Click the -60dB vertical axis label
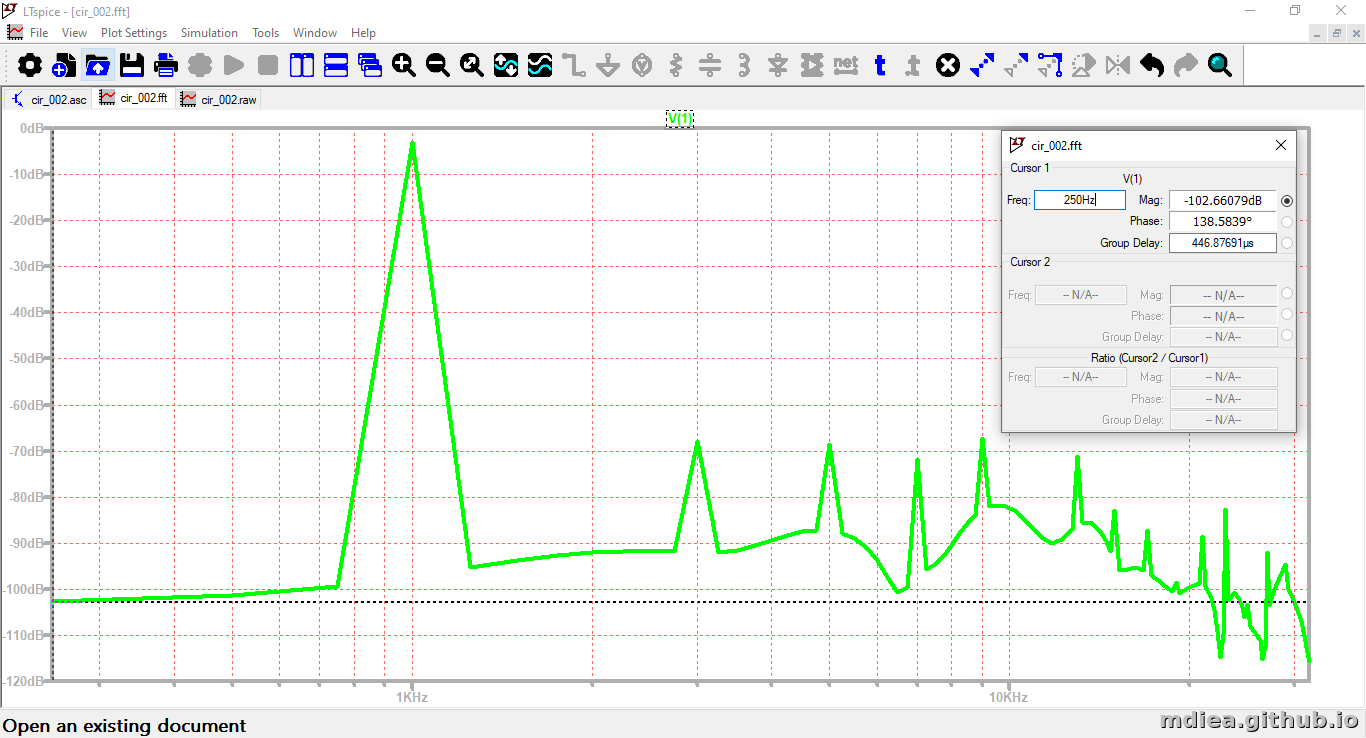 coord(26,405)
